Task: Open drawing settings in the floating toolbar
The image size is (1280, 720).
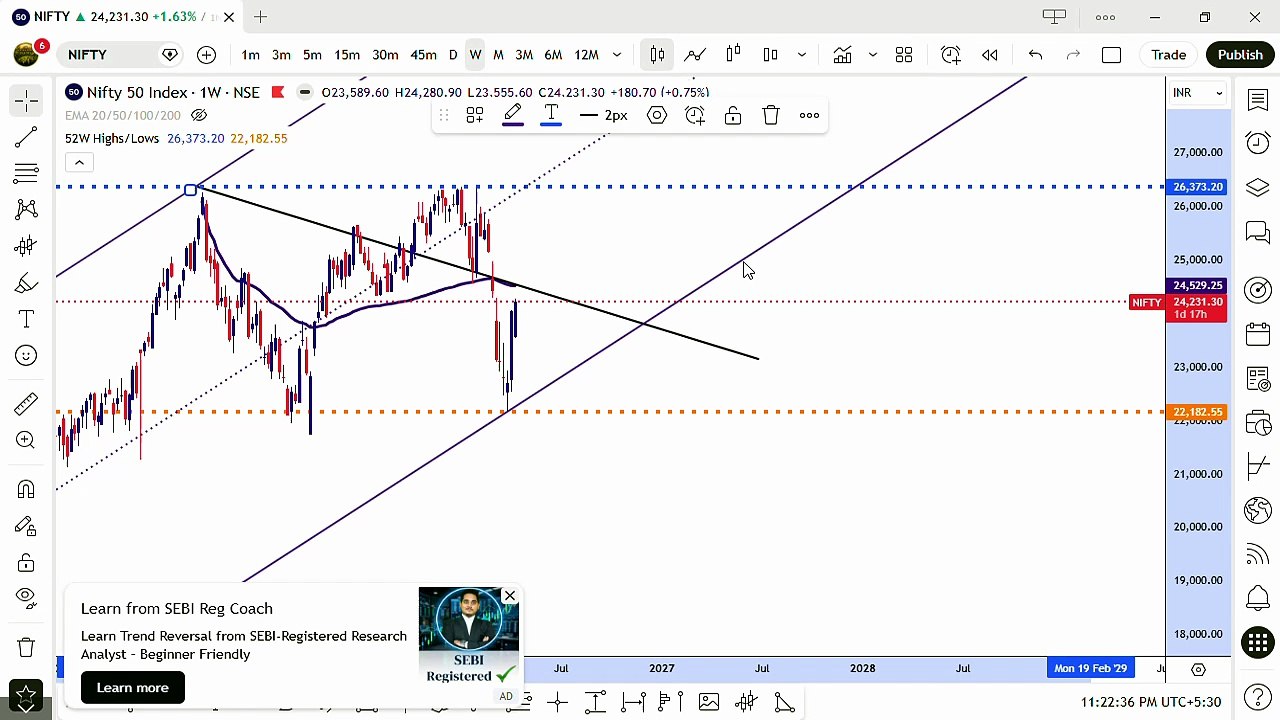Action: pyautogui.click(x=657, y=116)
